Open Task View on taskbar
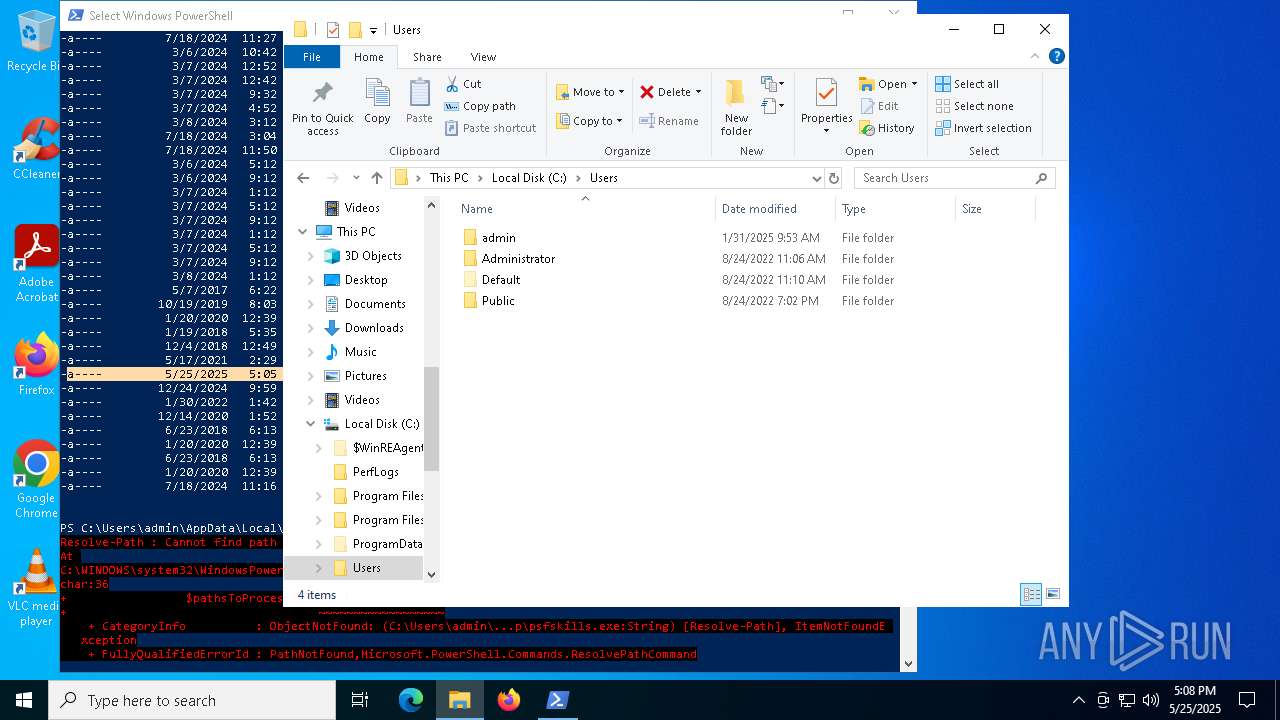The image size is (1280, 720). coord(360,700)
